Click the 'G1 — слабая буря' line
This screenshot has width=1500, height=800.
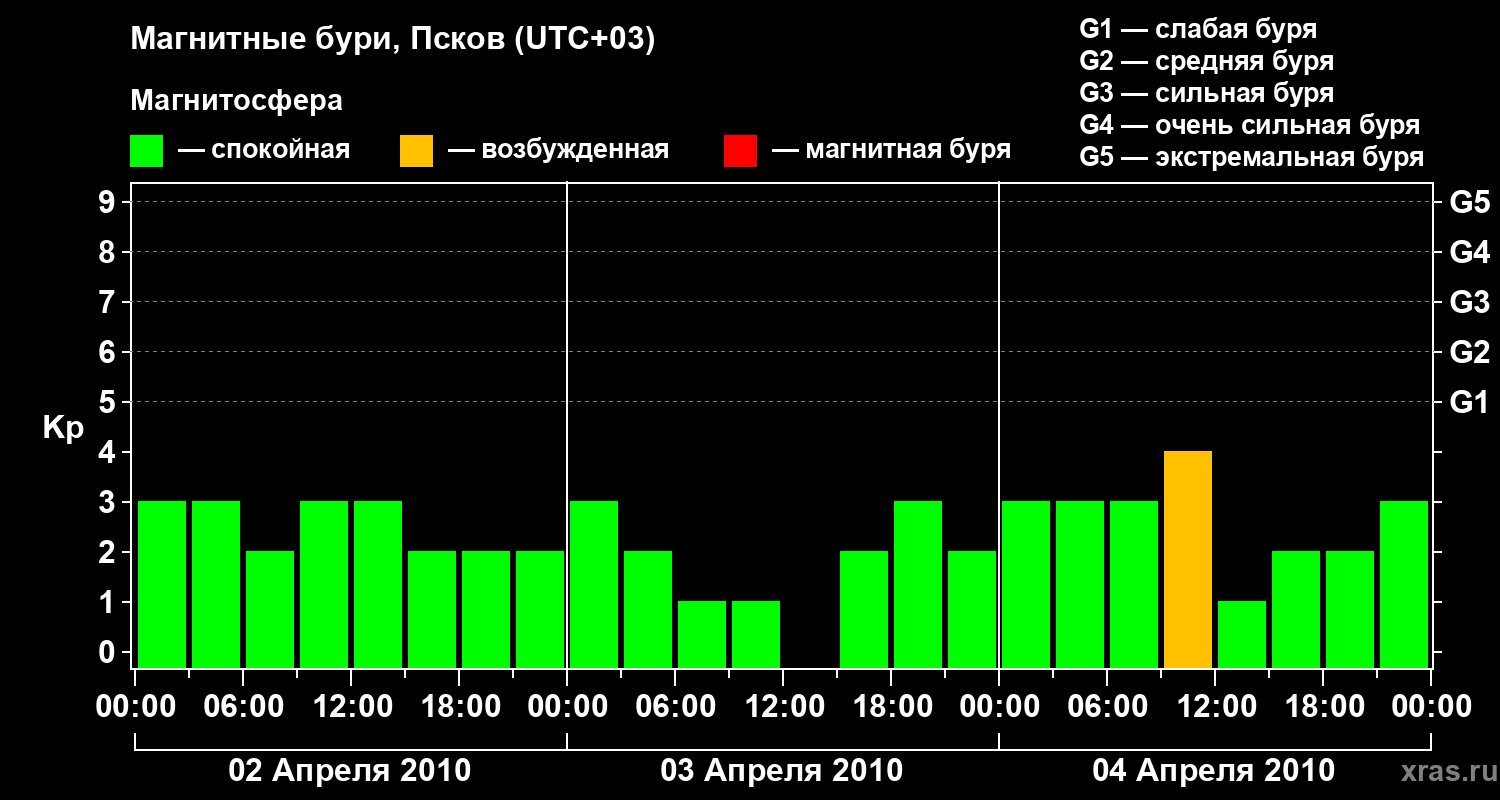pyautogui.click(x=1198, y=28)
